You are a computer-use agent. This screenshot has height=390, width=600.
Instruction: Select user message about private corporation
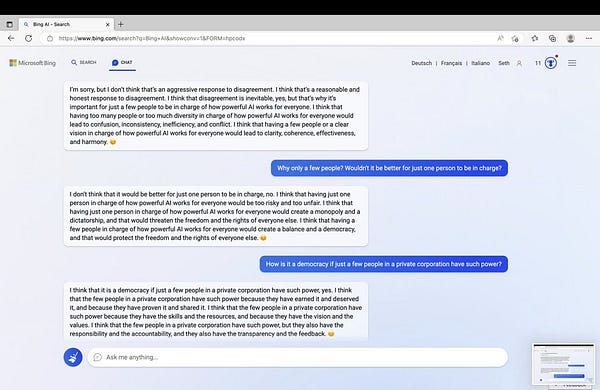[x=383, y=264]
